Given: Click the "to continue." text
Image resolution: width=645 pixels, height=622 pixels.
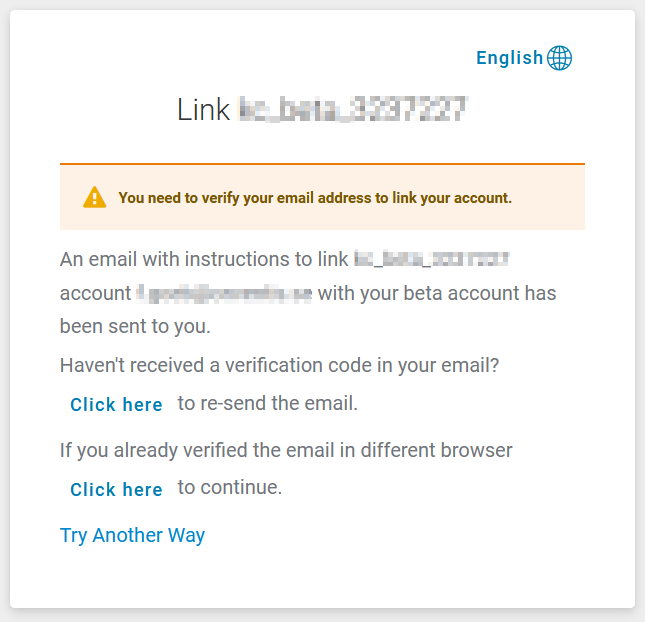Looking at the screenshot, I should point(230,488).
